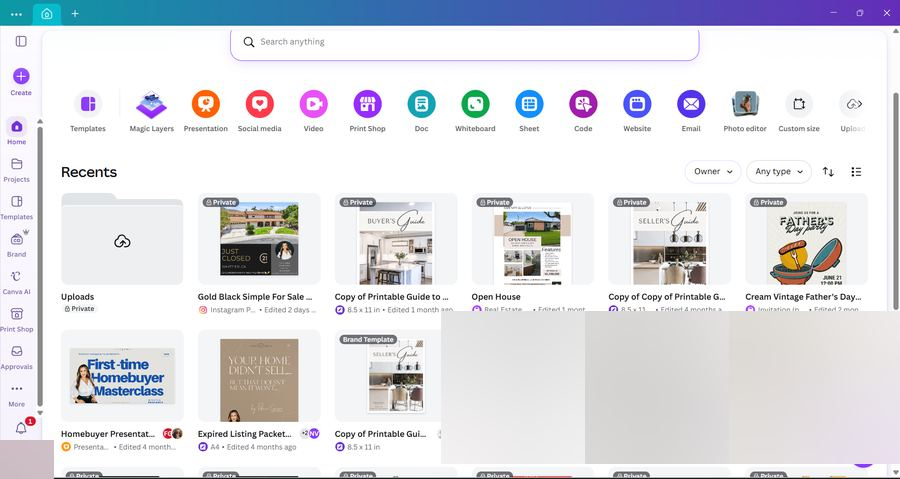
Task: Click the Expired Listing Packet title
Action: [x=245, y=434]
